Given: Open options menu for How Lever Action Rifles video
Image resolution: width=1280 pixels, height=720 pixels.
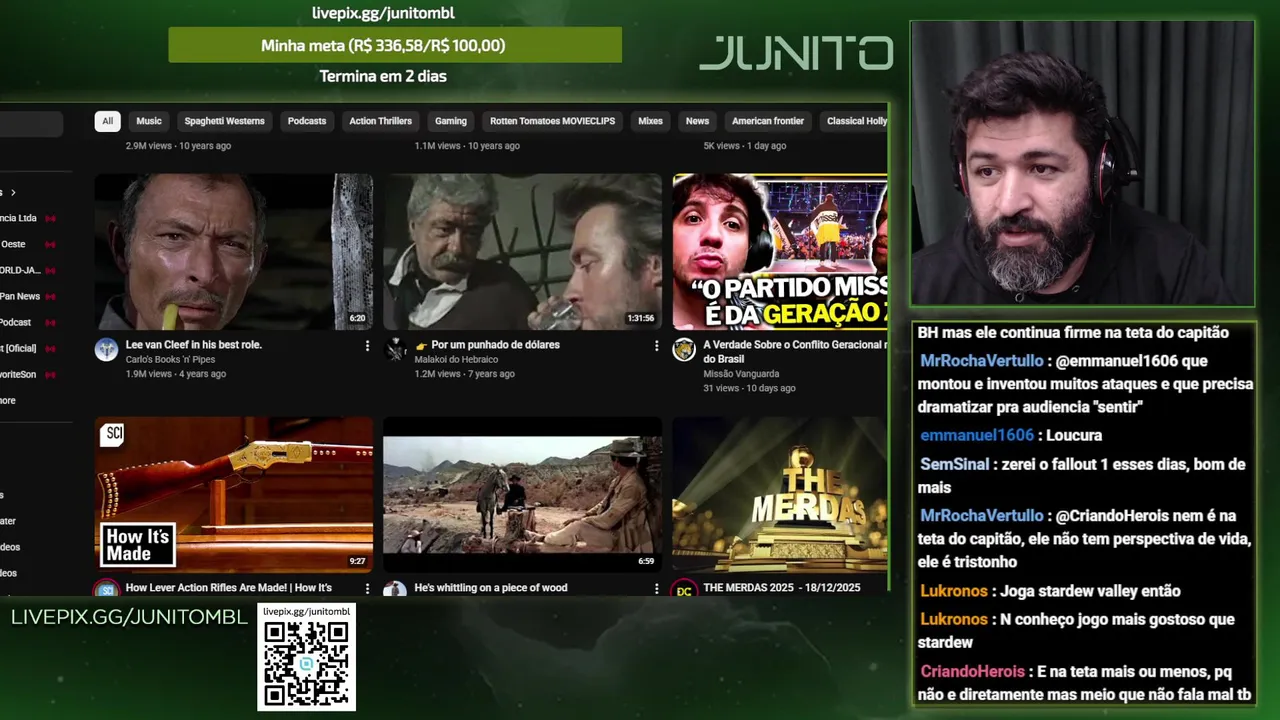Looking at the screenshot, I should tap(367, 589).
